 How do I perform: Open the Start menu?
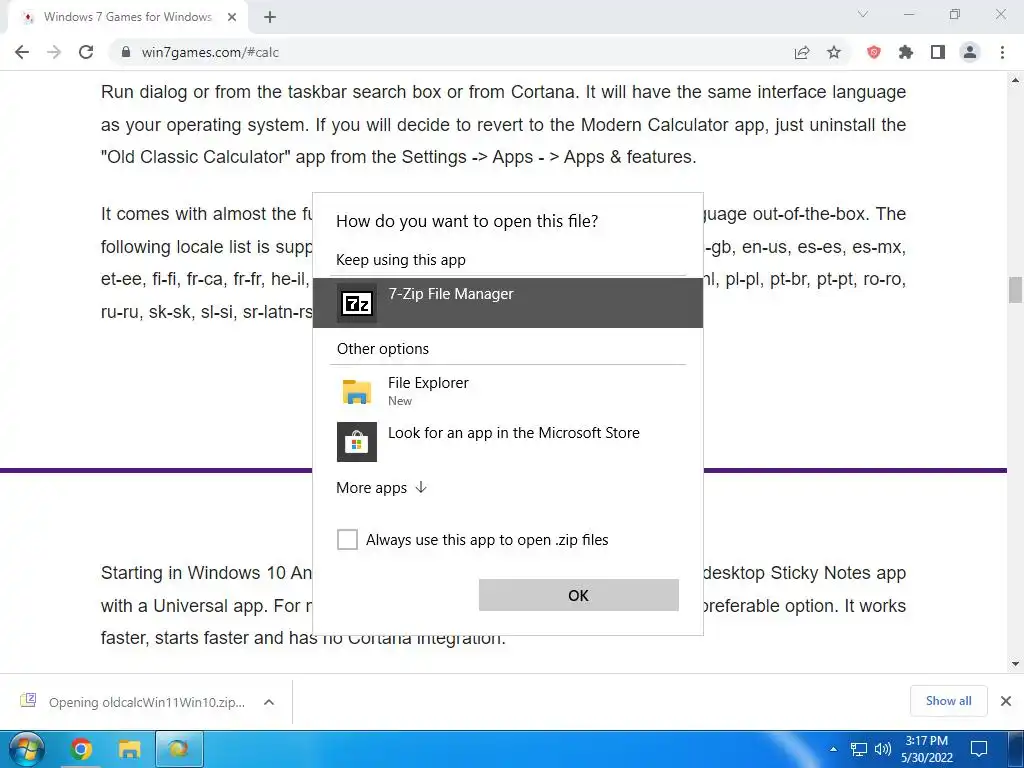click(27, 749)
